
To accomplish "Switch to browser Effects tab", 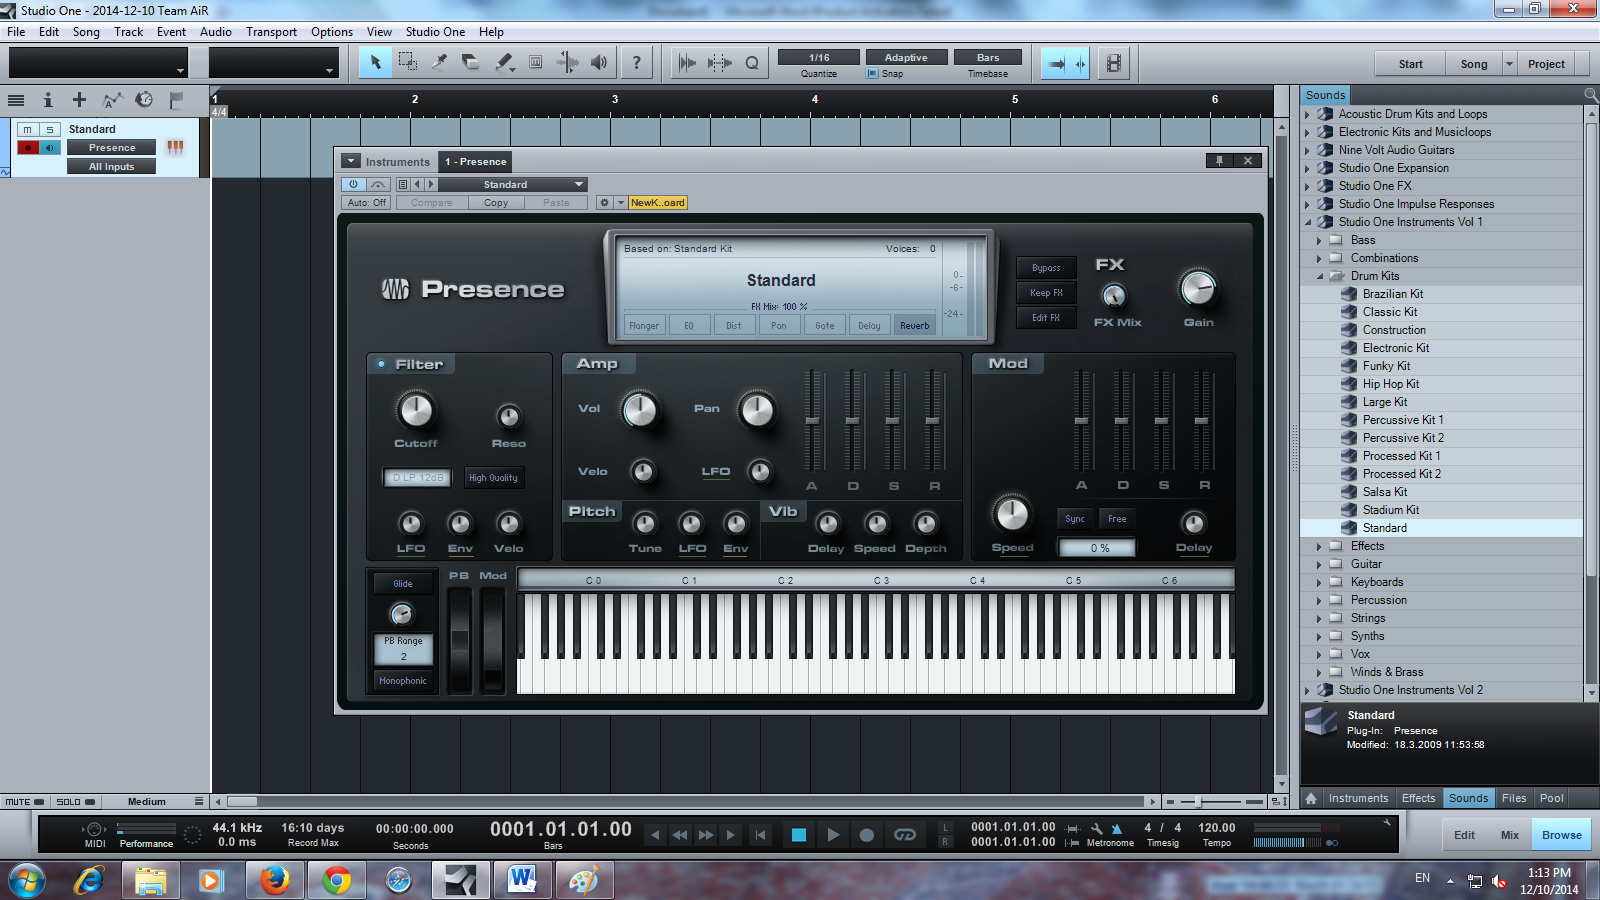I will [x=1418, y=798].
